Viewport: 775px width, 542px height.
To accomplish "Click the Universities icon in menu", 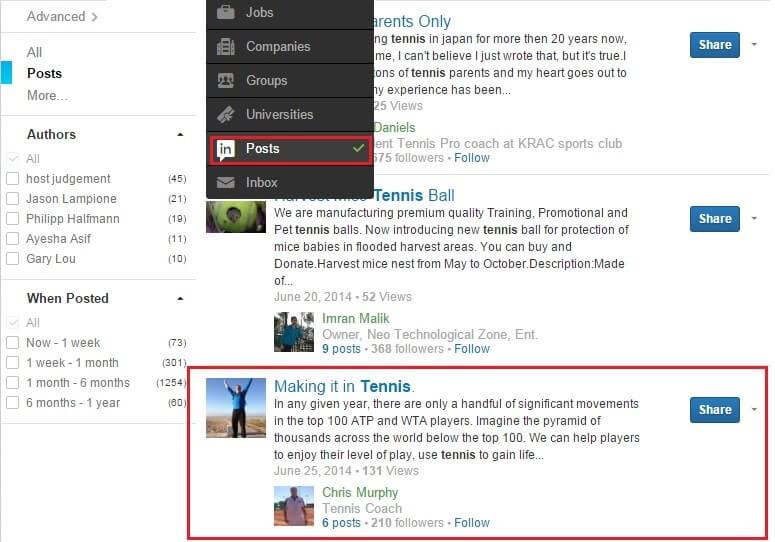I will click(x=226, y=115).
